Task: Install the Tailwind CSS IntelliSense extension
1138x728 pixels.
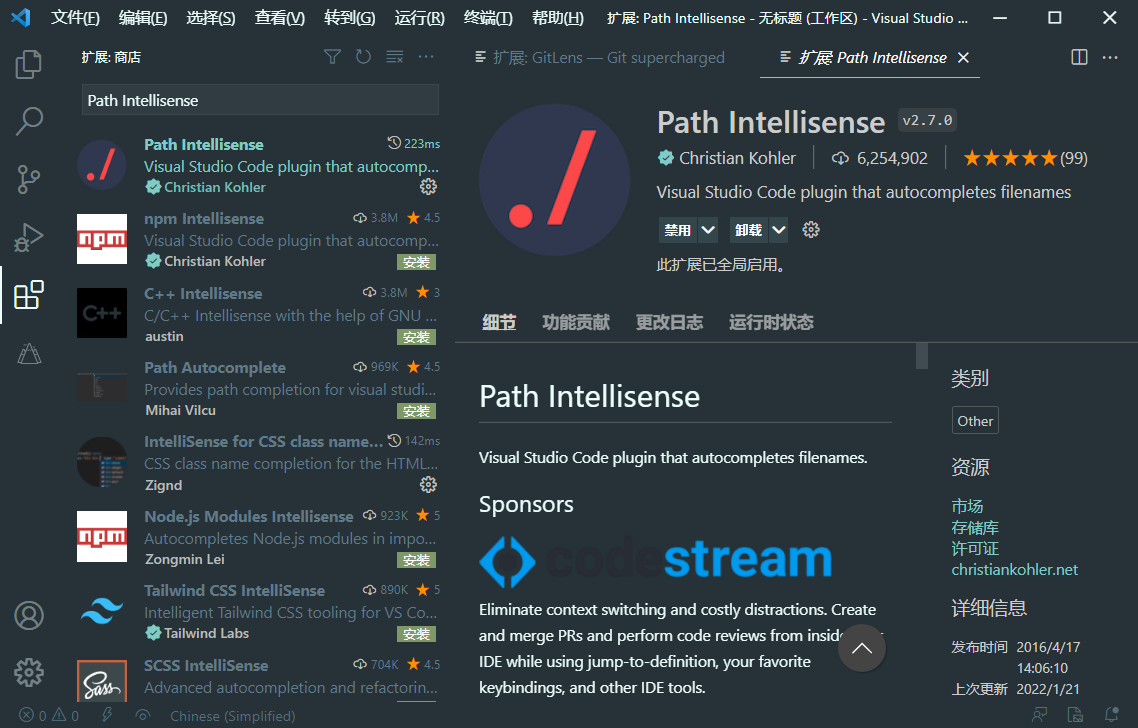Action: pyautogui.click(x=417, y=634)
